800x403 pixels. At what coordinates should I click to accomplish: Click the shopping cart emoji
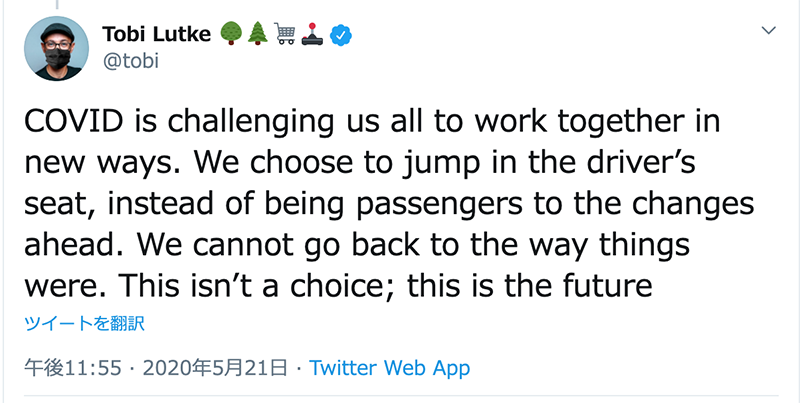(284, 36)
